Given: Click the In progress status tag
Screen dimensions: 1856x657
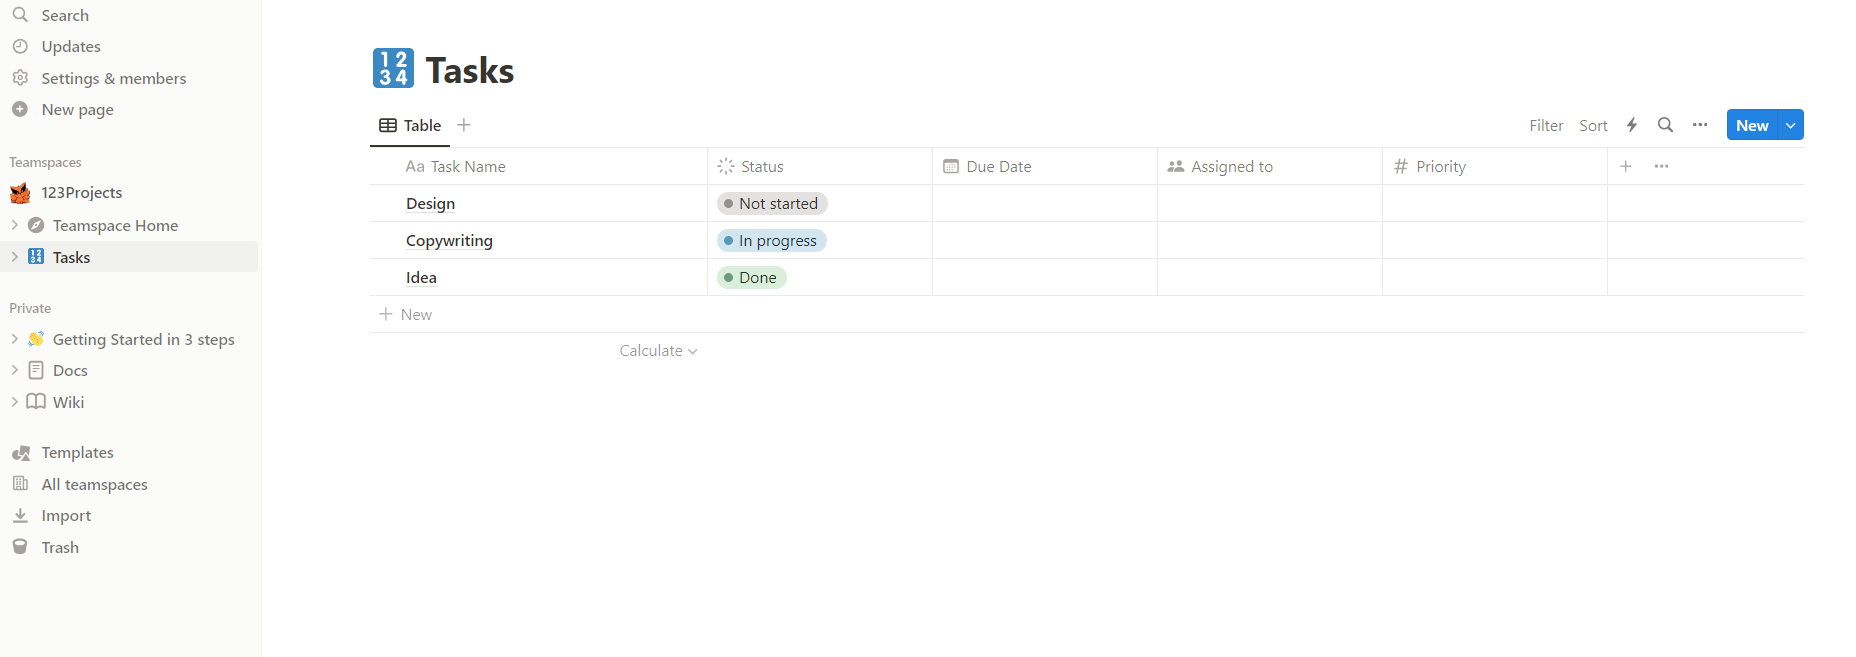Looking at the screenshot, I should click(772, 241).
